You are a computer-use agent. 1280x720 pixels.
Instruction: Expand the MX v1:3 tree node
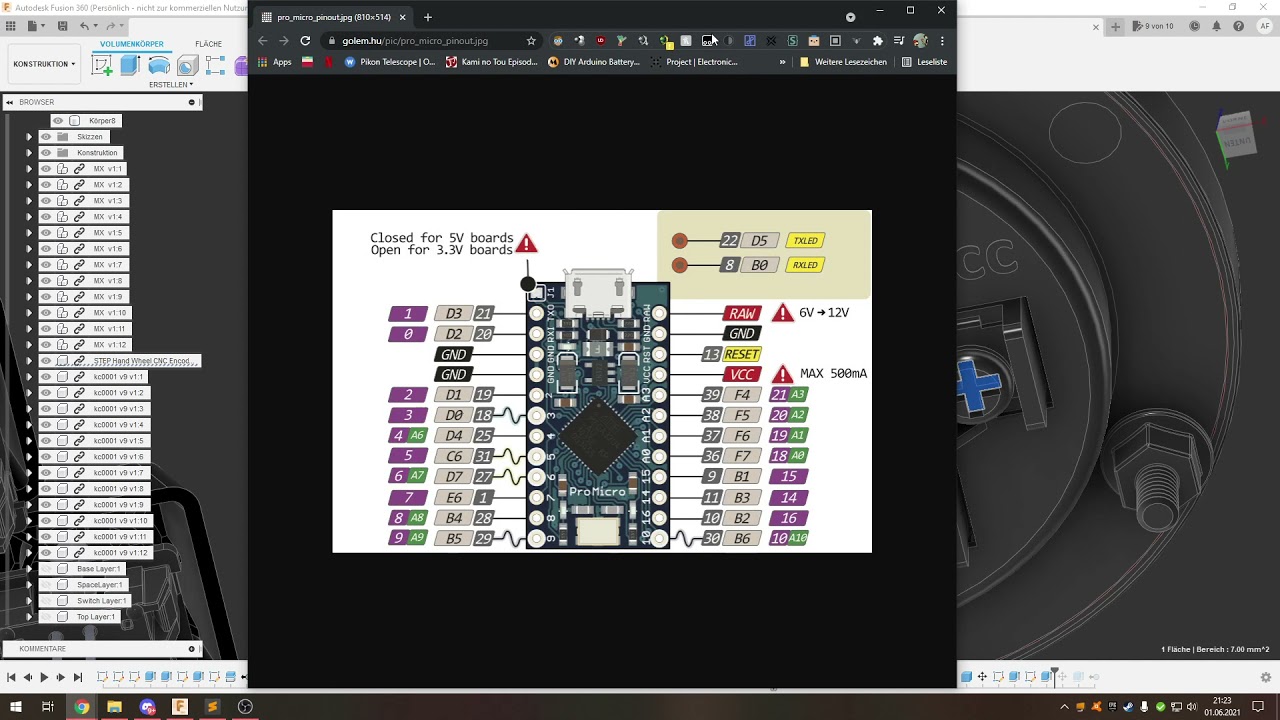coord(29,201)
